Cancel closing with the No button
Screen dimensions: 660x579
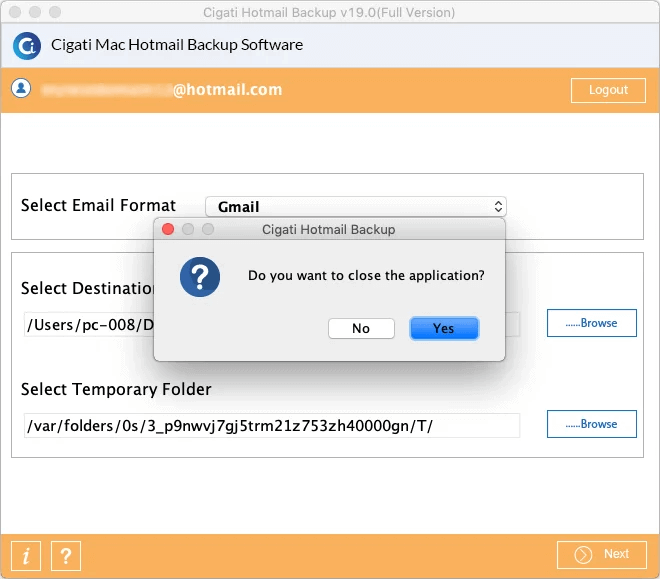click(361, 328)
